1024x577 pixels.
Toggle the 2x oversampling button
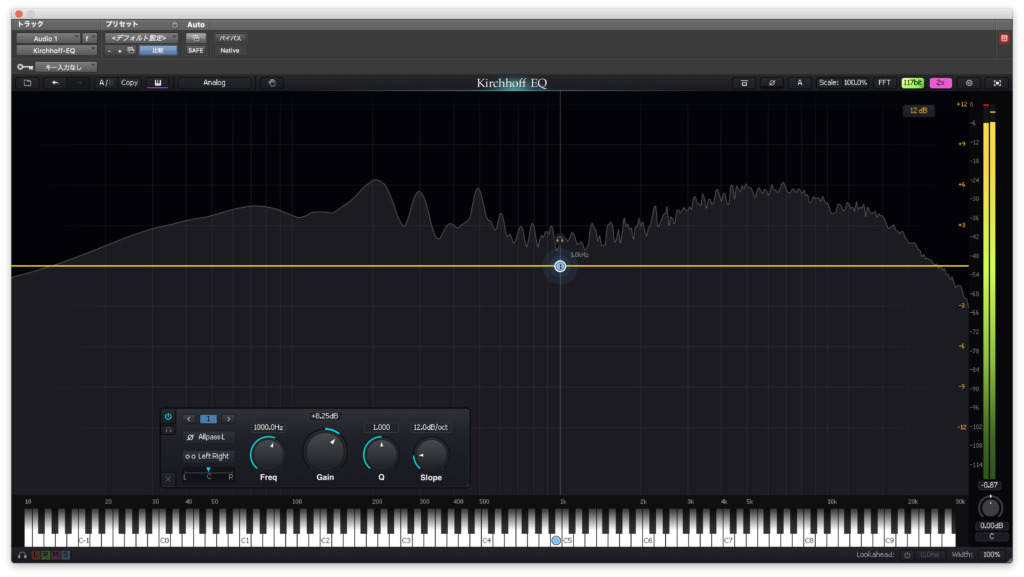coord(940,83)
